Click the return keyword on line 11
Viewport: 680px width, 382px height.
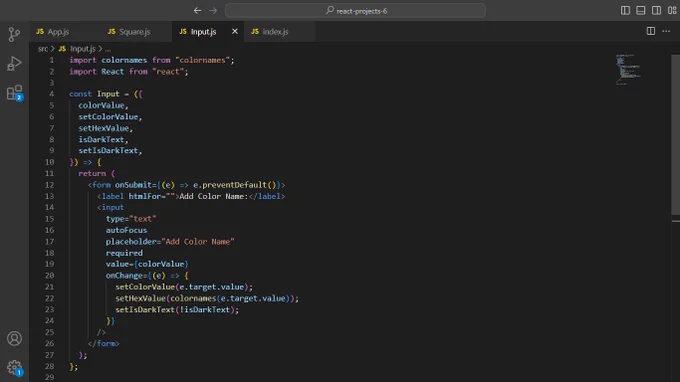[92, 173]
